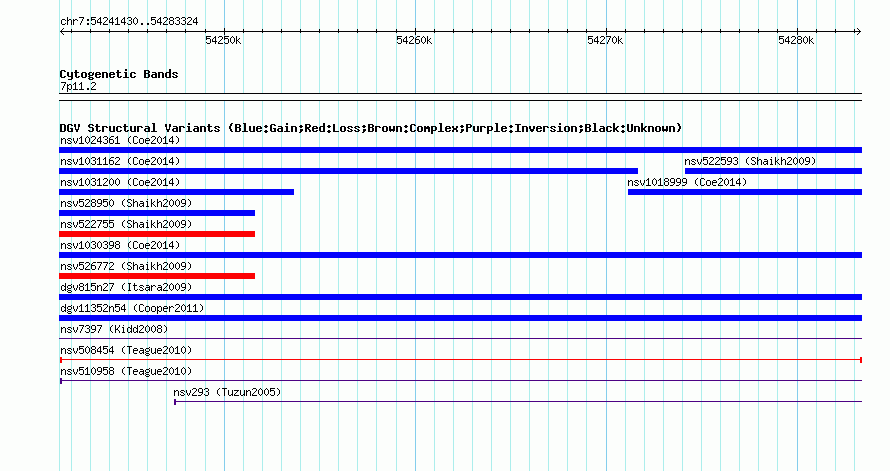890x471 pixels.
Task: Click the blue gain bar under nsv522593
Action: (773, 171)
